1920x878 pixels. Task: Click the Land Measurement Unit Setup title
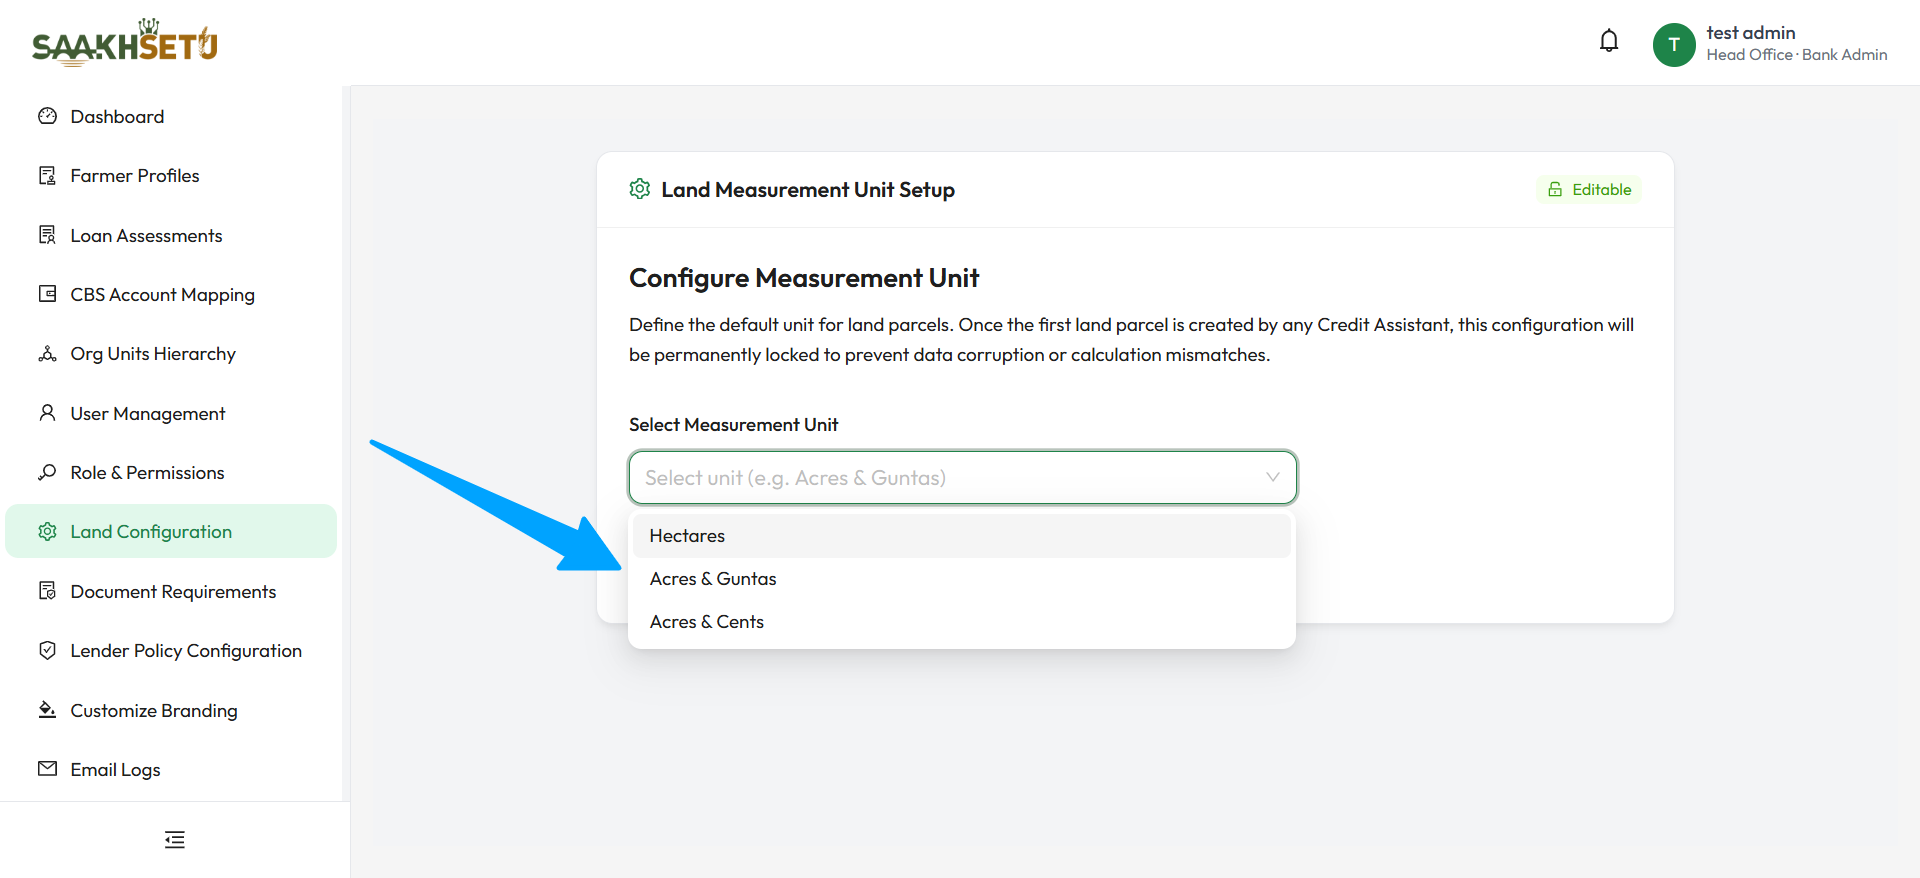click(808, 190)
